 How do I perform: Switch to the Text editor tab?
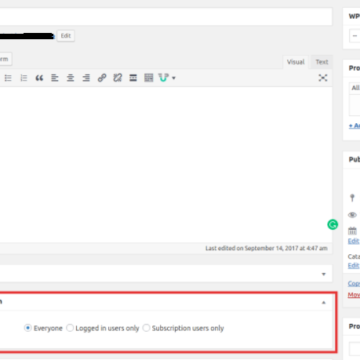click(x=322, y=62)
